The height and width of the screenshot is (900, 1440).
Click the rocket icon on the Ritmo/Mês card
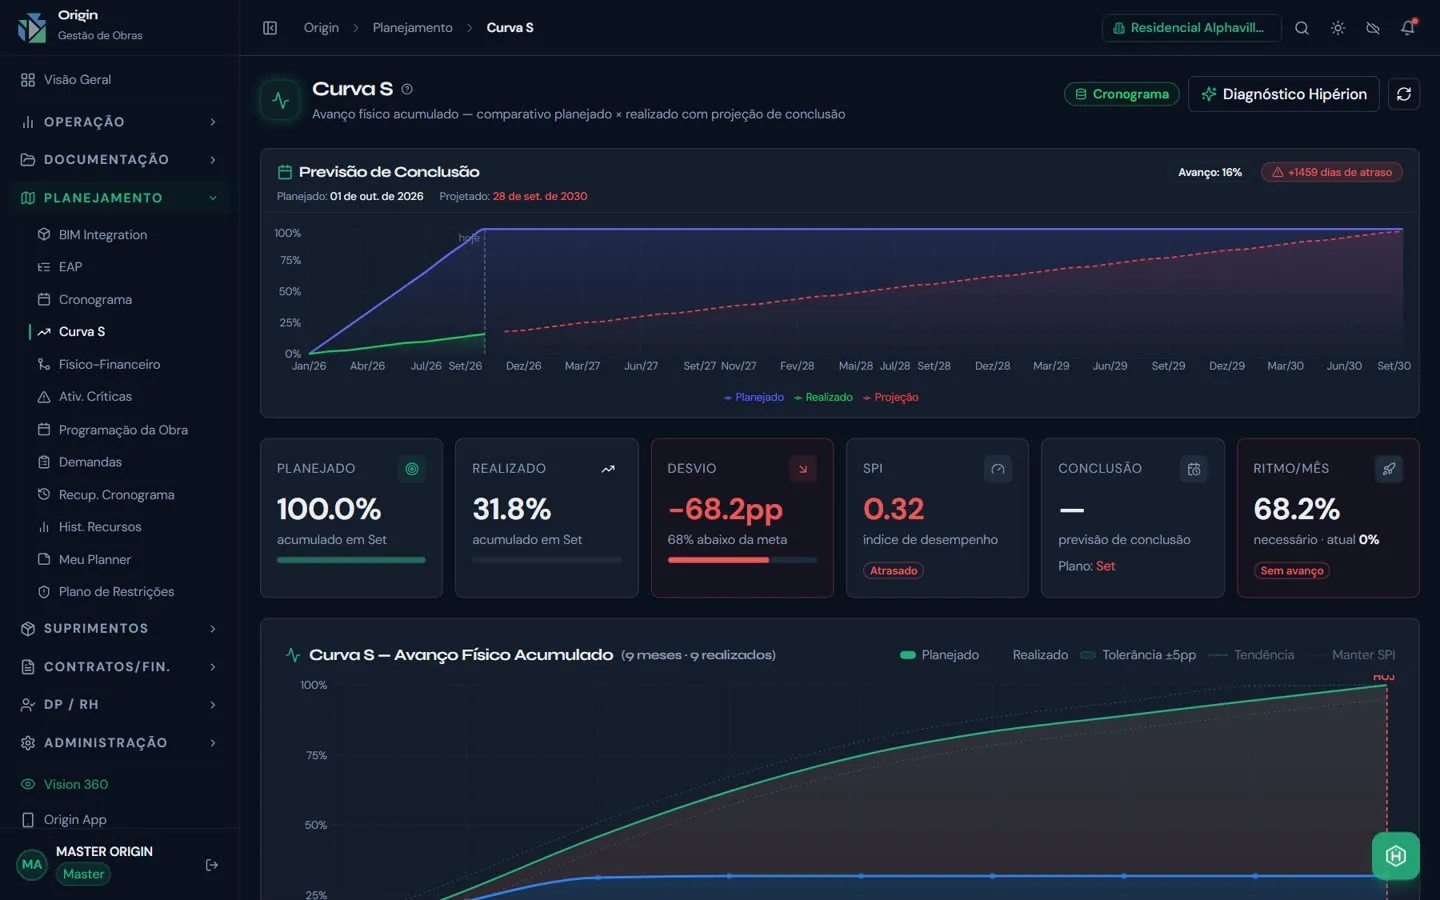1389,469
